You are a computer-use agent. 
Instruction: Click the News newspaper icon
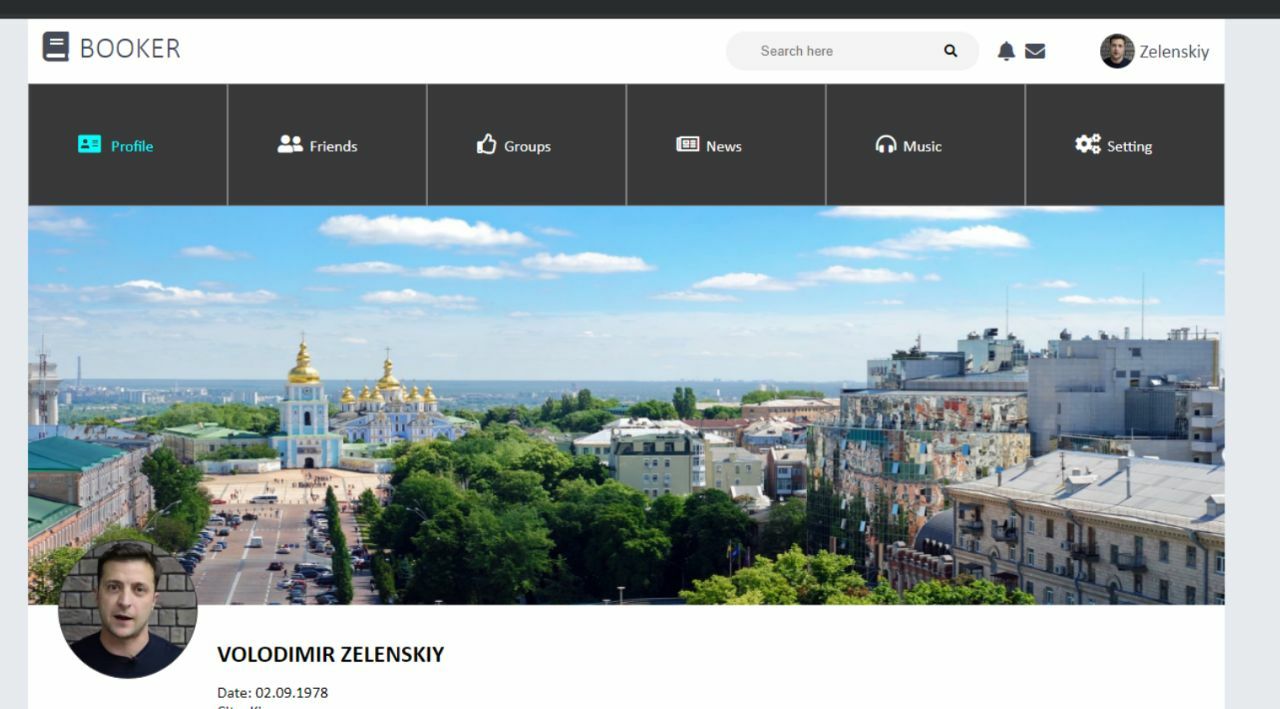688,144
